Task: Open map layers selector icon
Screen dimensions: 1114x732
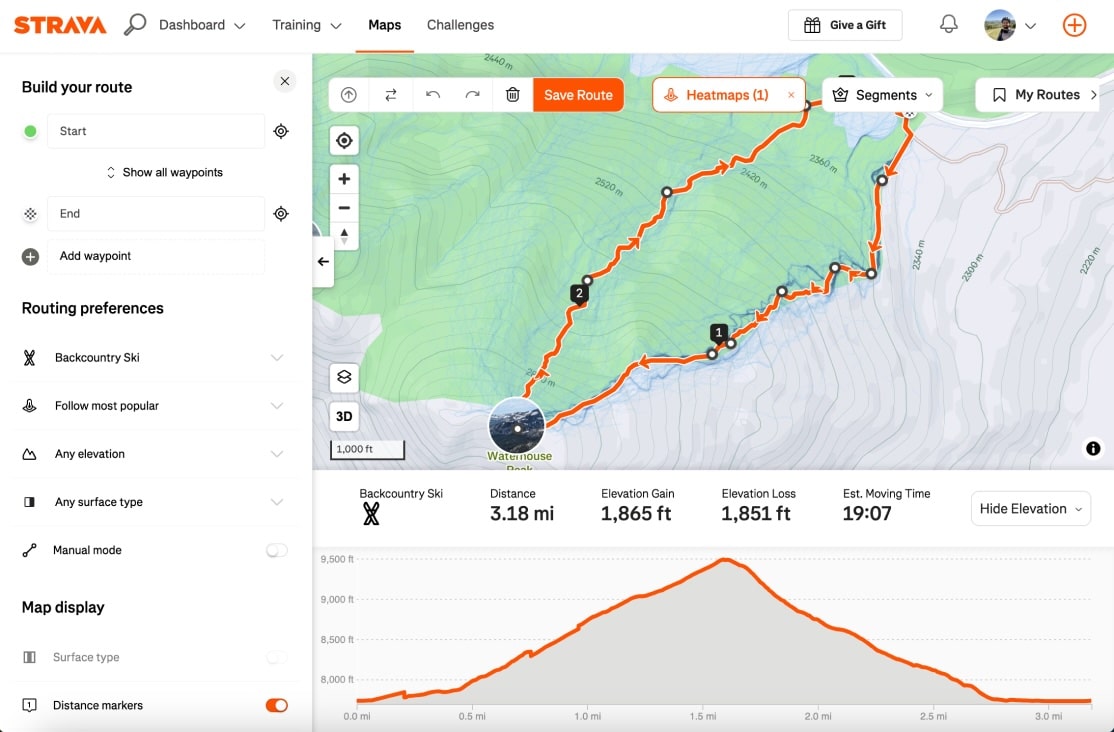Action: point(344,377)
